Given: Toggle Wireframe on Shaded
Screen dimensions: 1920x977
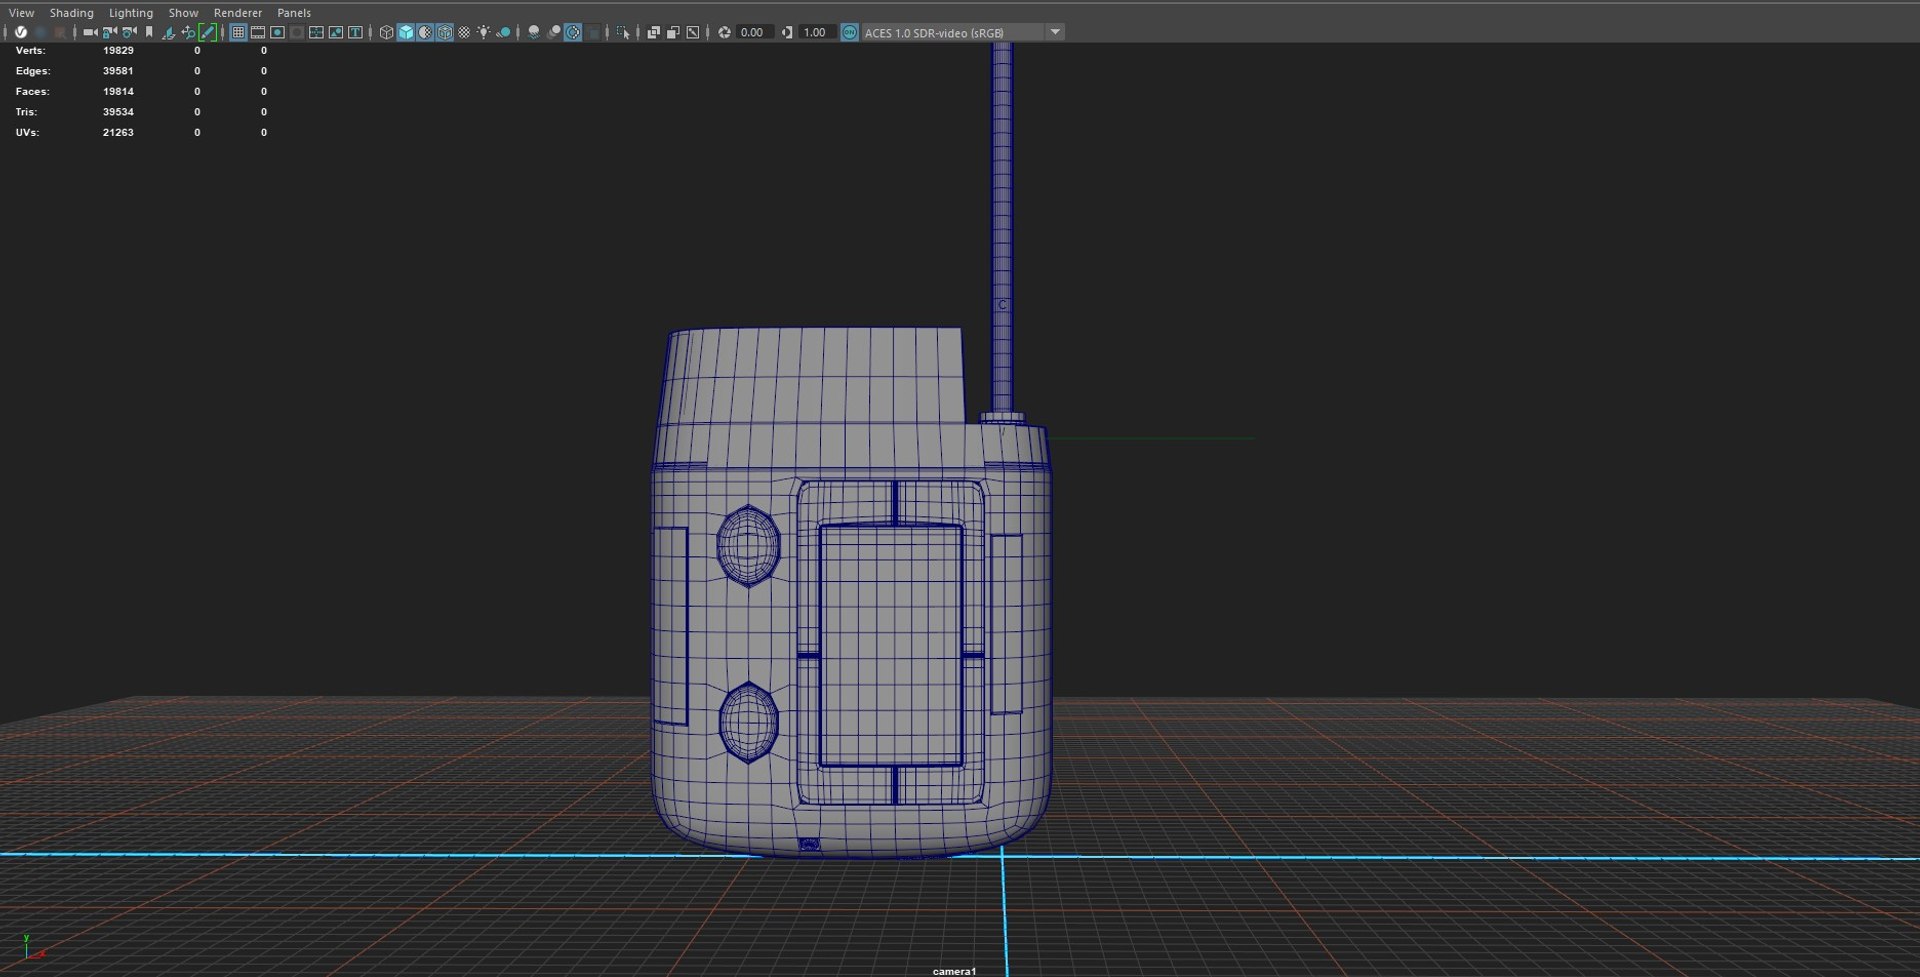Looking at the screenshot, I should click(x=445, y=32).
